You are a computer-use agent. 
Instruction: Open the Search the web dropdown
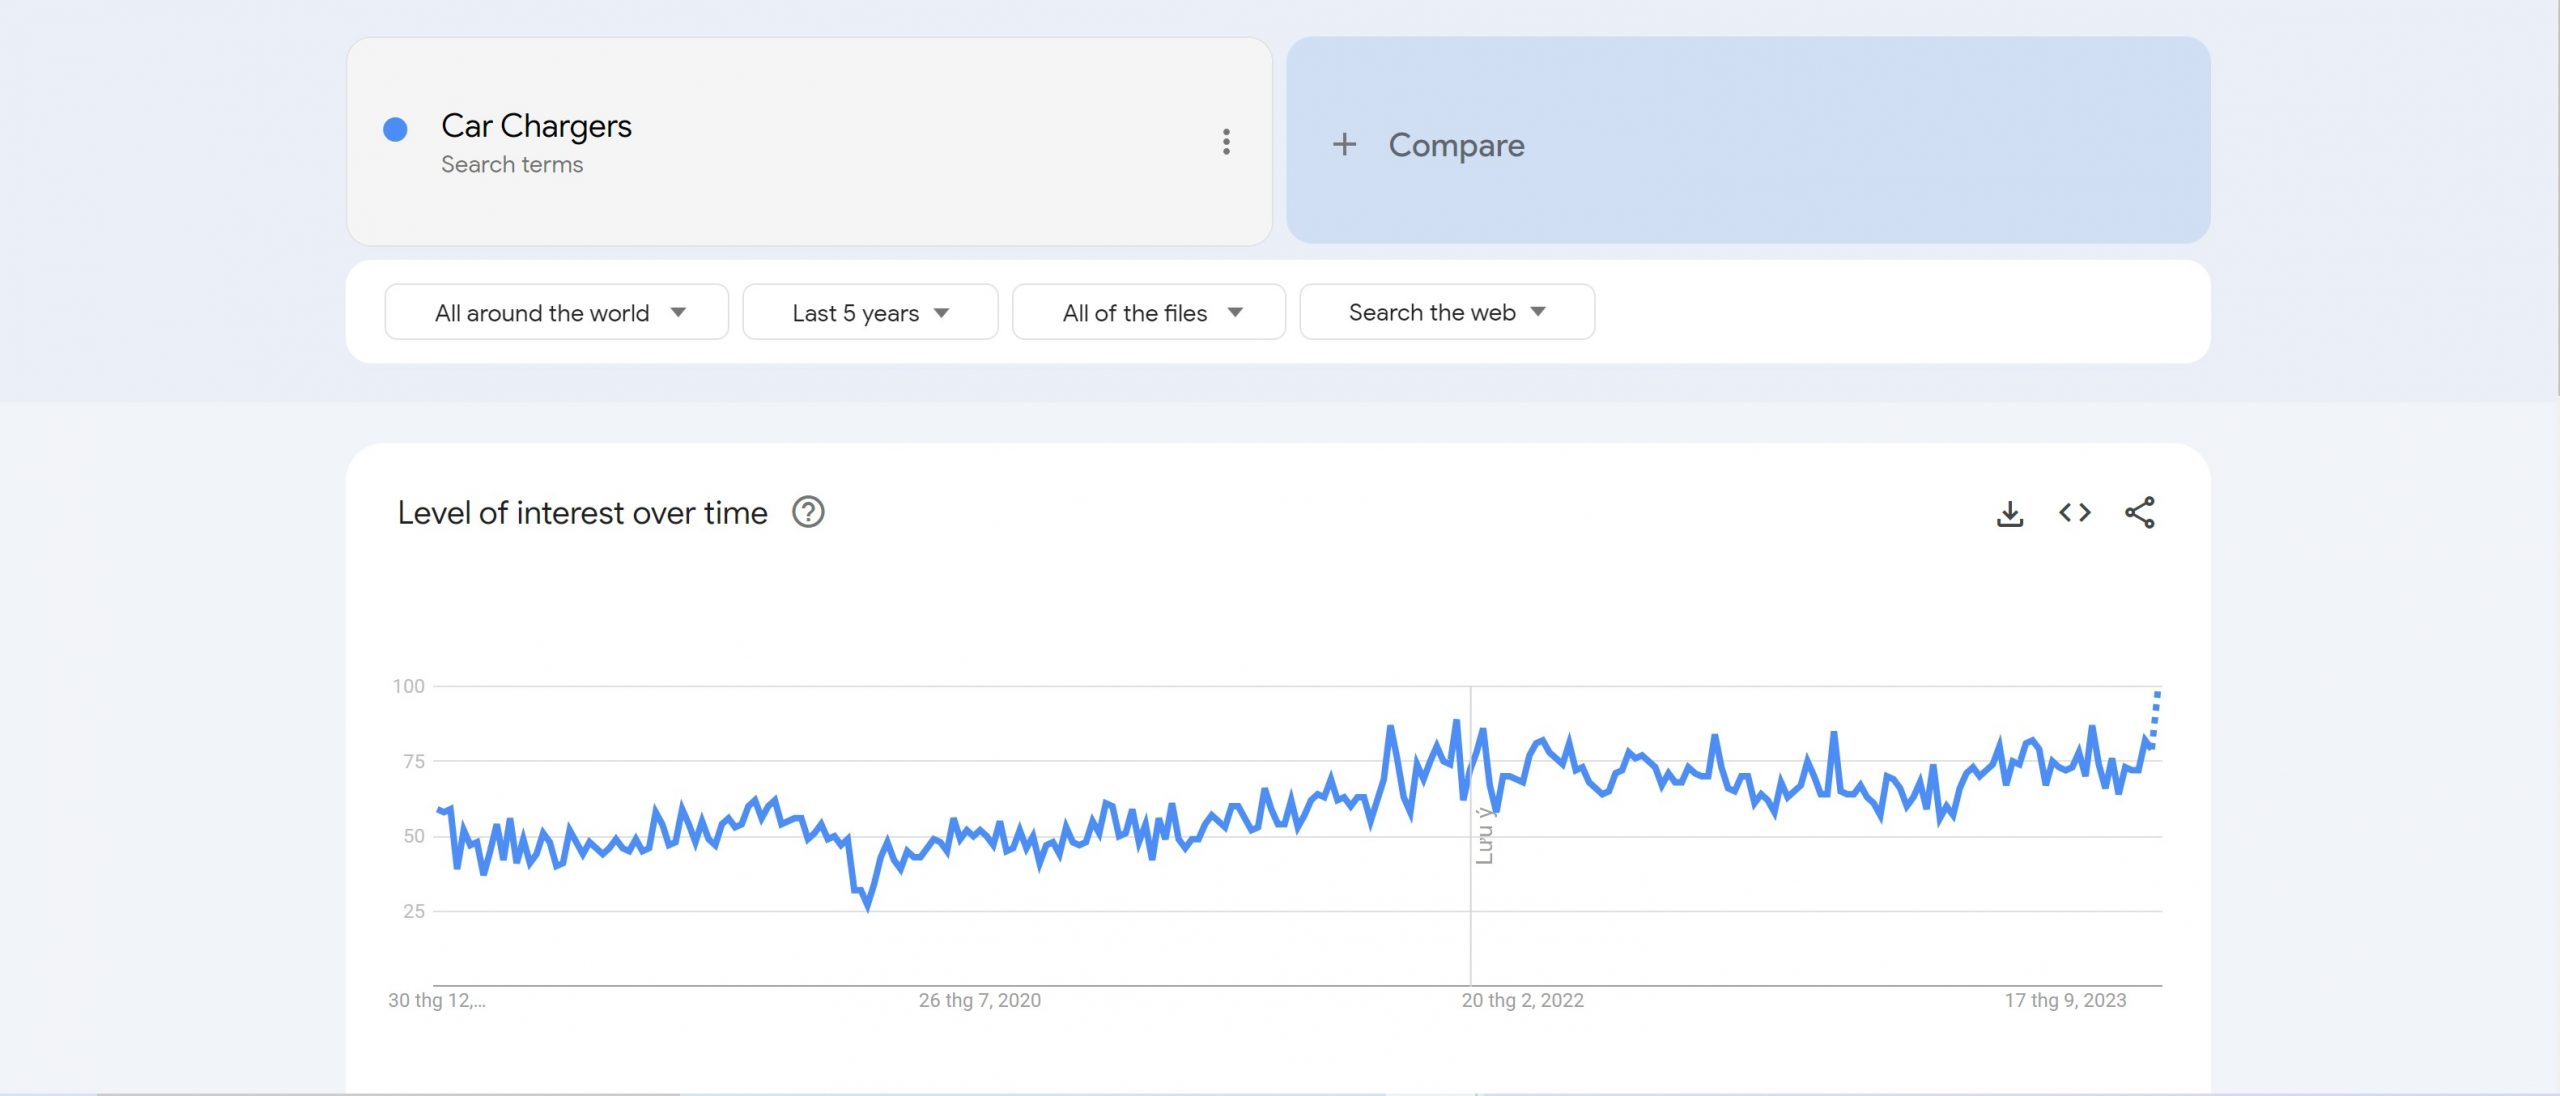1446,312
